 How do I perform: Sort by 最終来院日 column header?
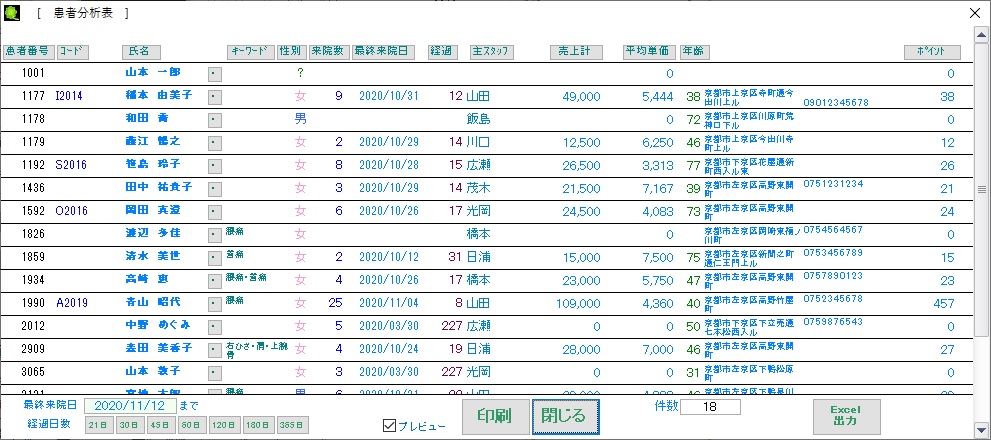pos(384,52)
